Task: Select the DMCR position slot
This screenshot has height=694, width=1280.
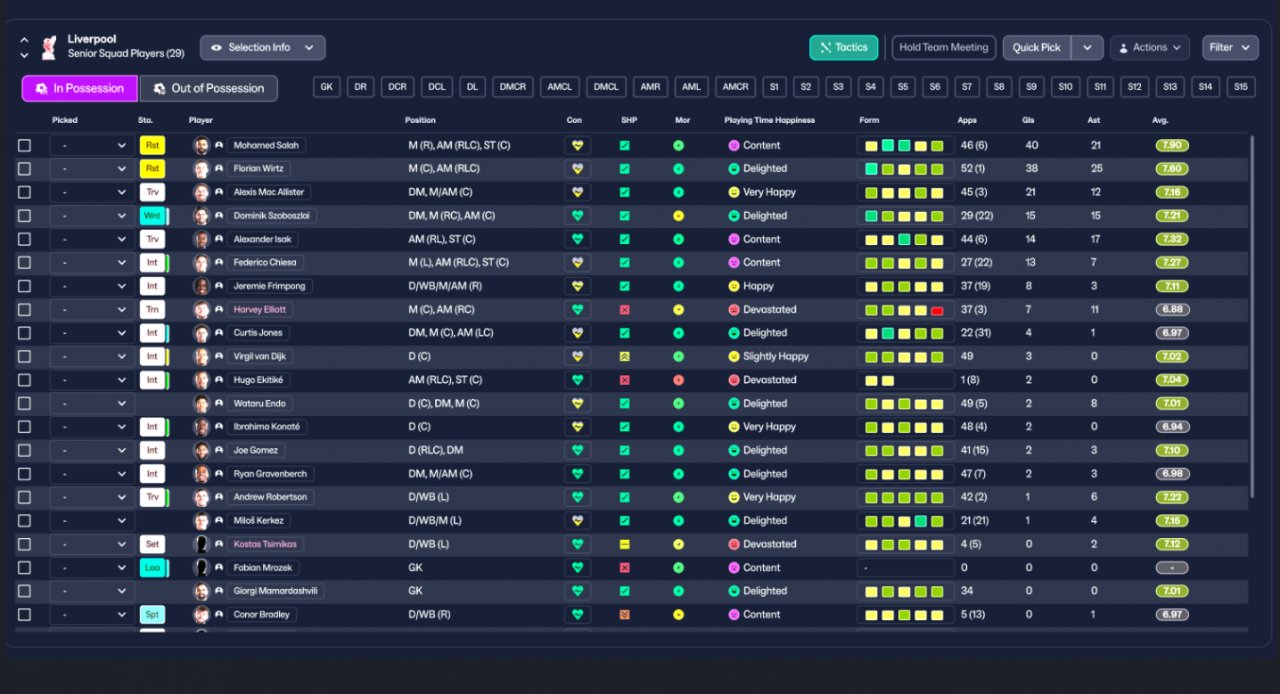Action: point(513,87)
